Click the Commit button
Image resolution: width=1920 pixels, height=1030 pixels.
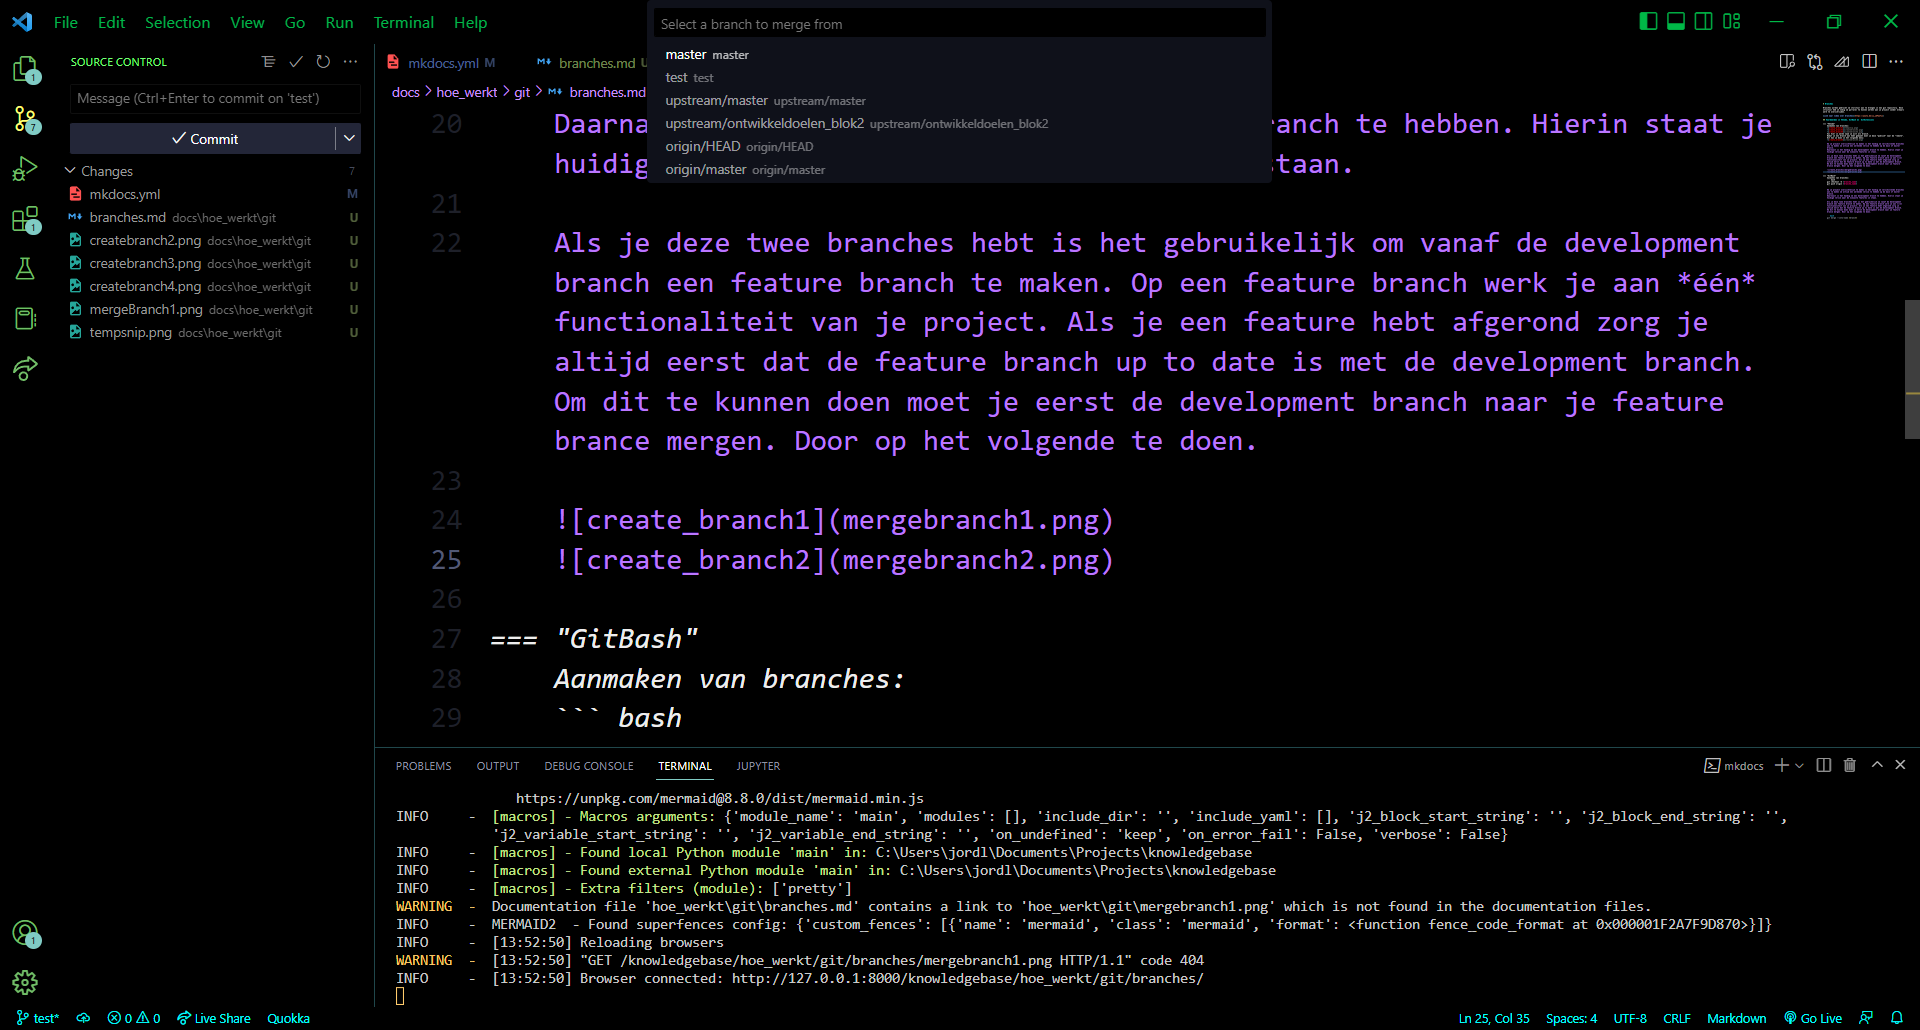pyautogui.click(x=203, y=138)
